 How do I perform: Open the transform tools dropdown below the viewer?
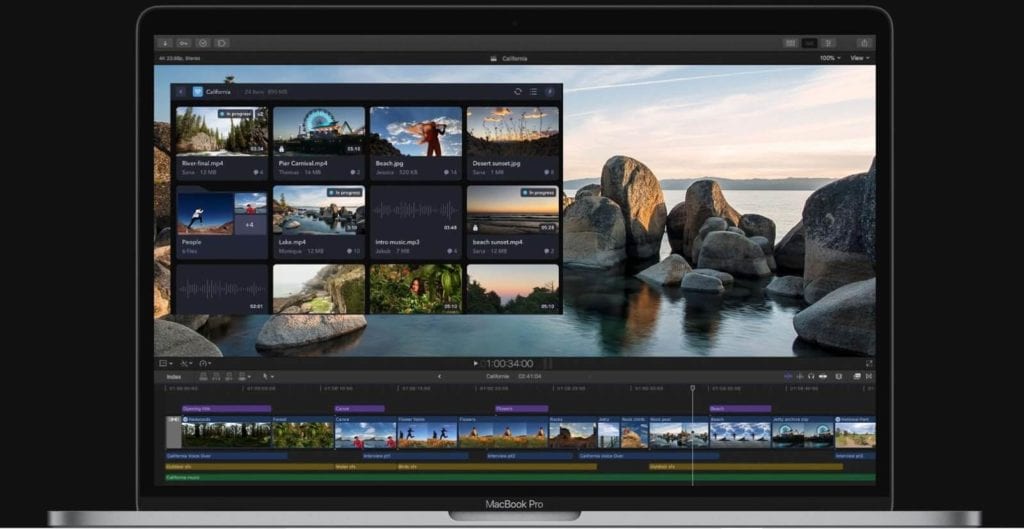pos(186,363)
